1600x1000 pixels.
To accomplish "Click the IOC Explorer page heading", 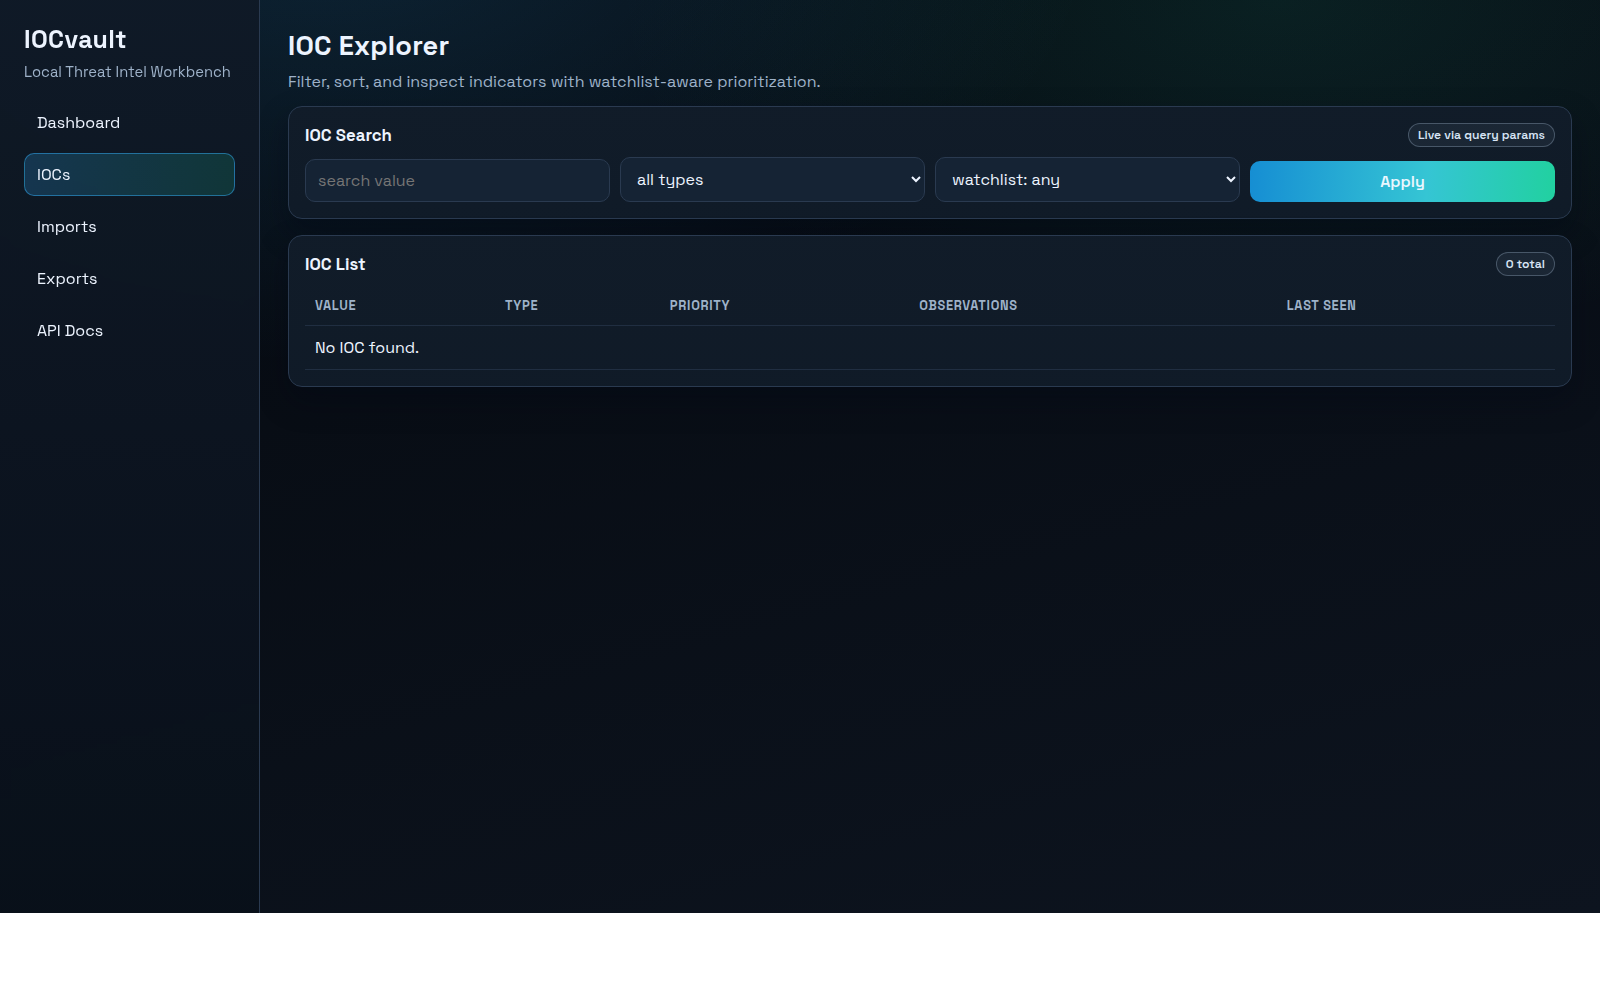I will click(368, 46).
